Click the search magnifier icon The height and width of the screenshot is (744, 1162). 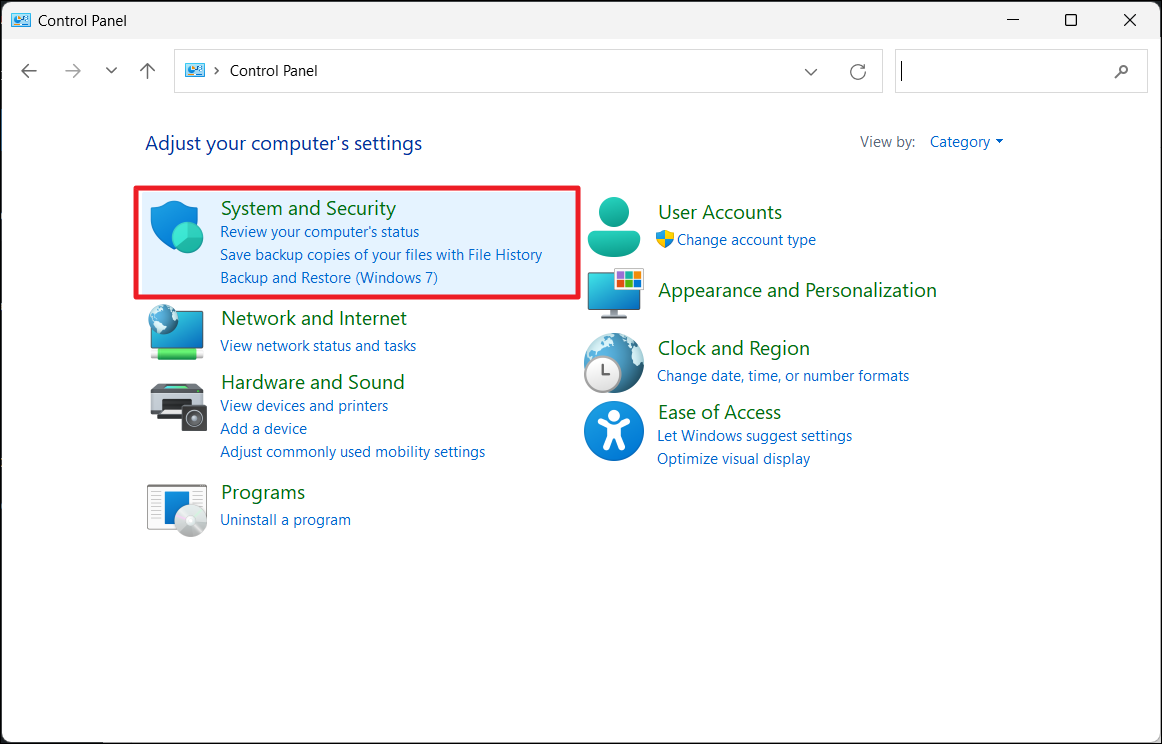click(x=1121, y=71)
